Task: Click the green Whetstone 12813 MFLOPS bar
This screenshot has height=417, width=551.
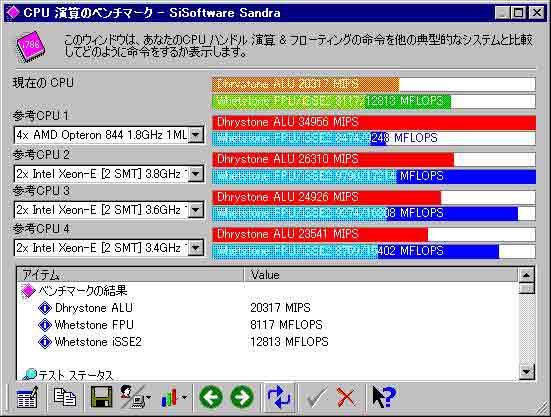Action: coord(332,102)
